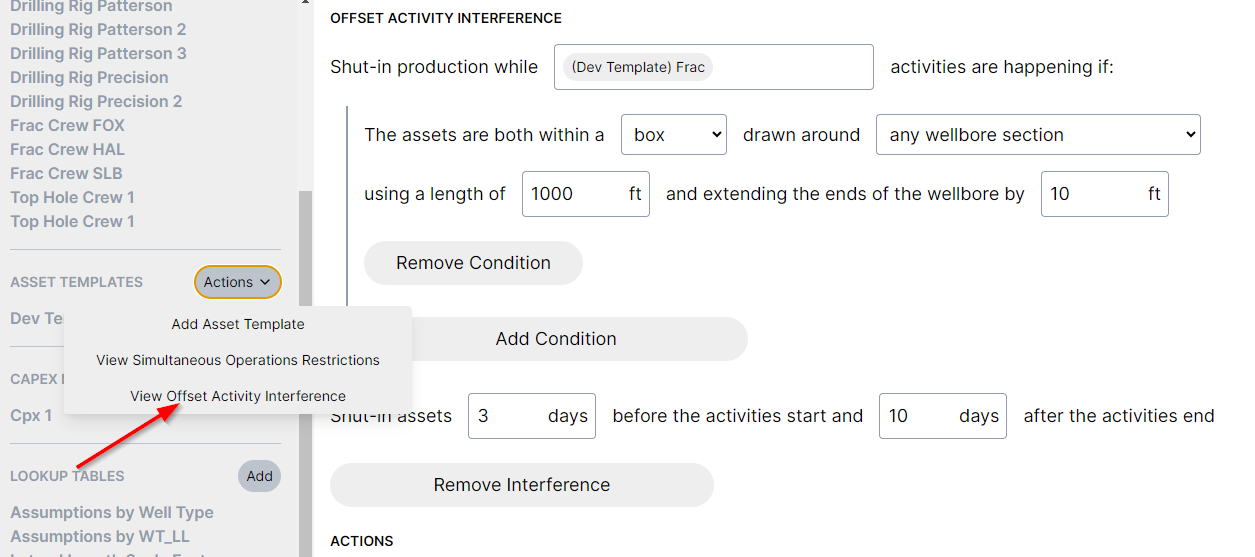Viewport: 1255px width, 557px height.
Task: Choose View Simultaneous Operations Restrictions
Action: (x=238, y=360)
